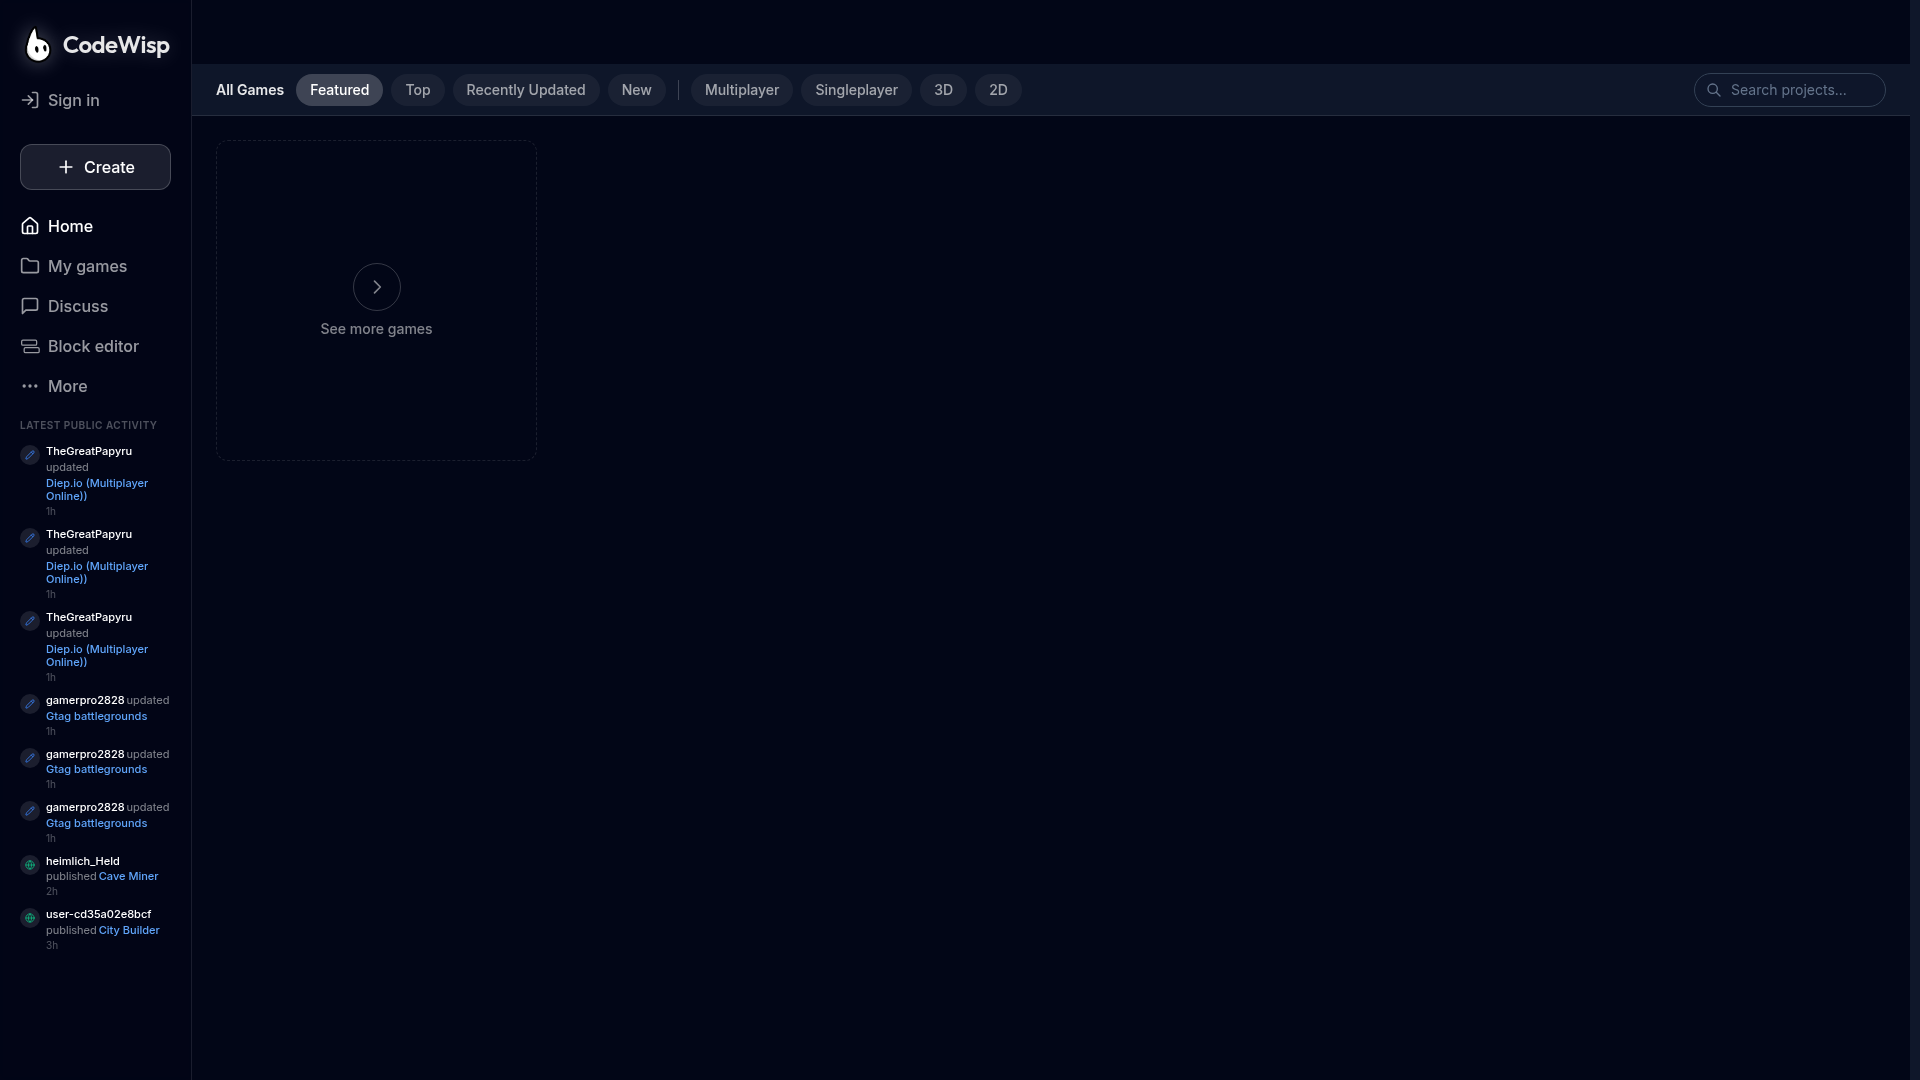Expand See more games with the chevron
This screenshot has width=1920, height=1080.
point(376,287)
